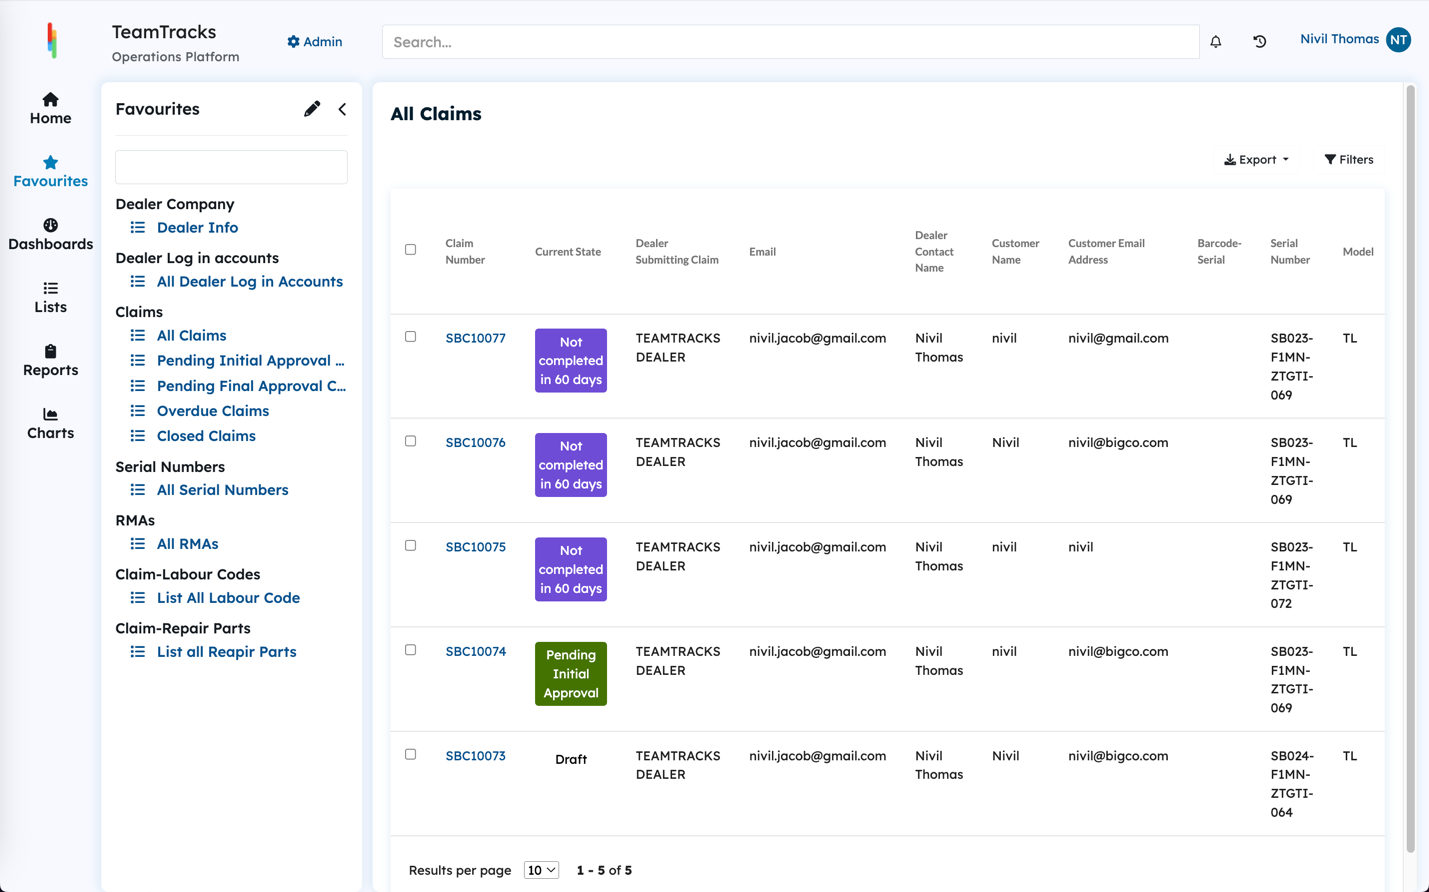Open the recent history icon
Viewport: 1429px width, 892px height.
1260,42
